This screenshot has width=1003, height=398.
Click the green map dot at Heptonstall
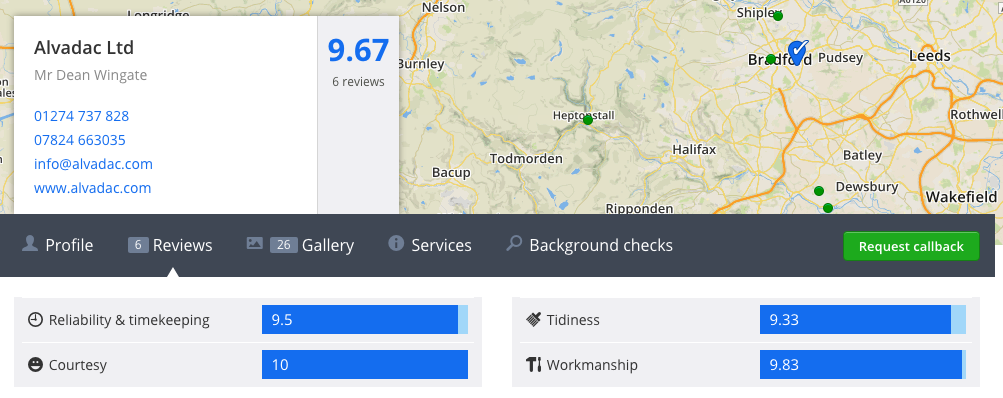point(588,120)
